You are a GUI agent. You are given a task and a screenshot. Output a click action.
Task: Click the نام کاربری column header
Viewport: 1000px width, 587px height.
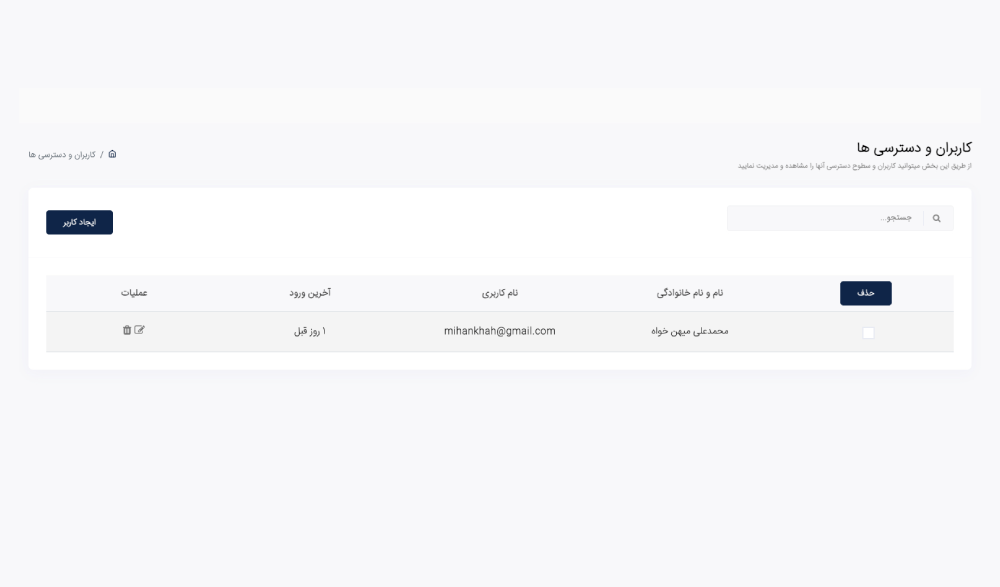pyautogui.click(x=500, y=293)
